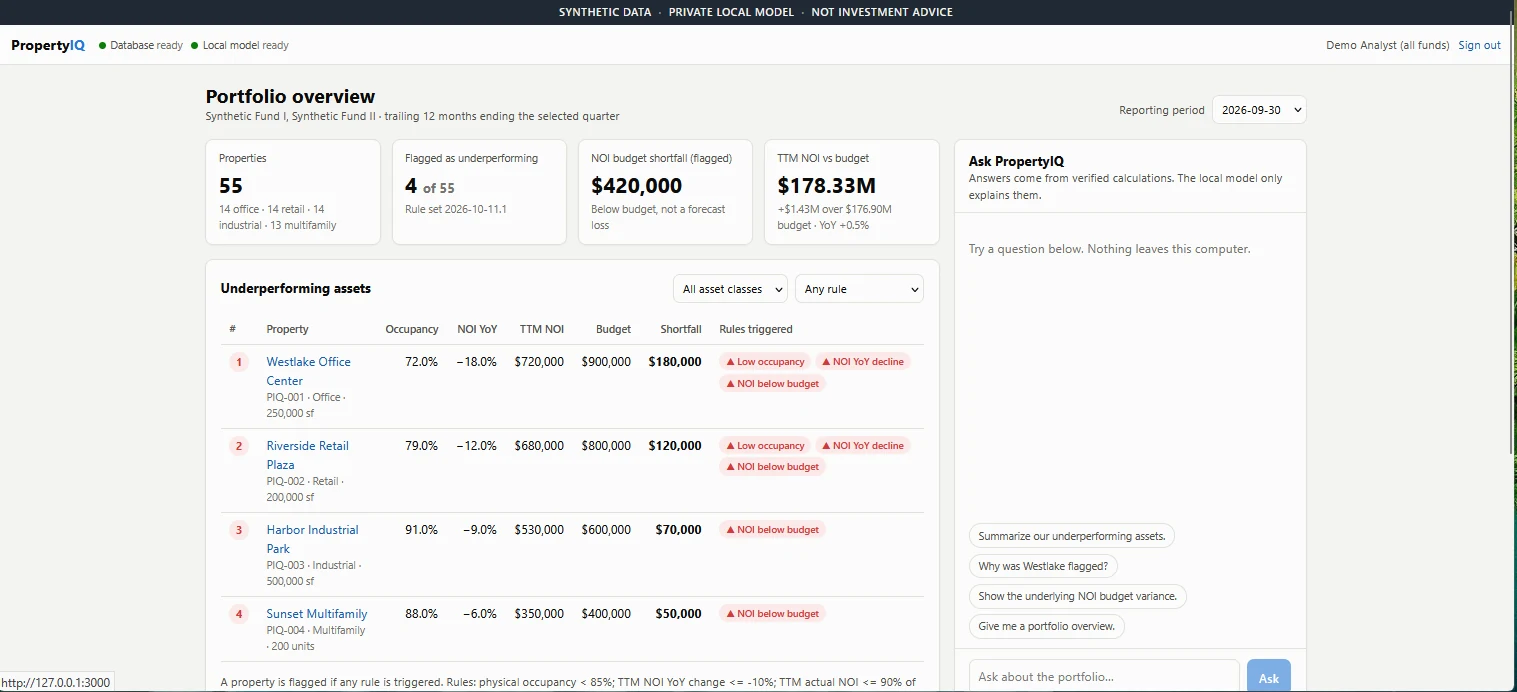Click the Portfolio overview heading
Viewport: 1517px width, 692px height.
[290, 96]
